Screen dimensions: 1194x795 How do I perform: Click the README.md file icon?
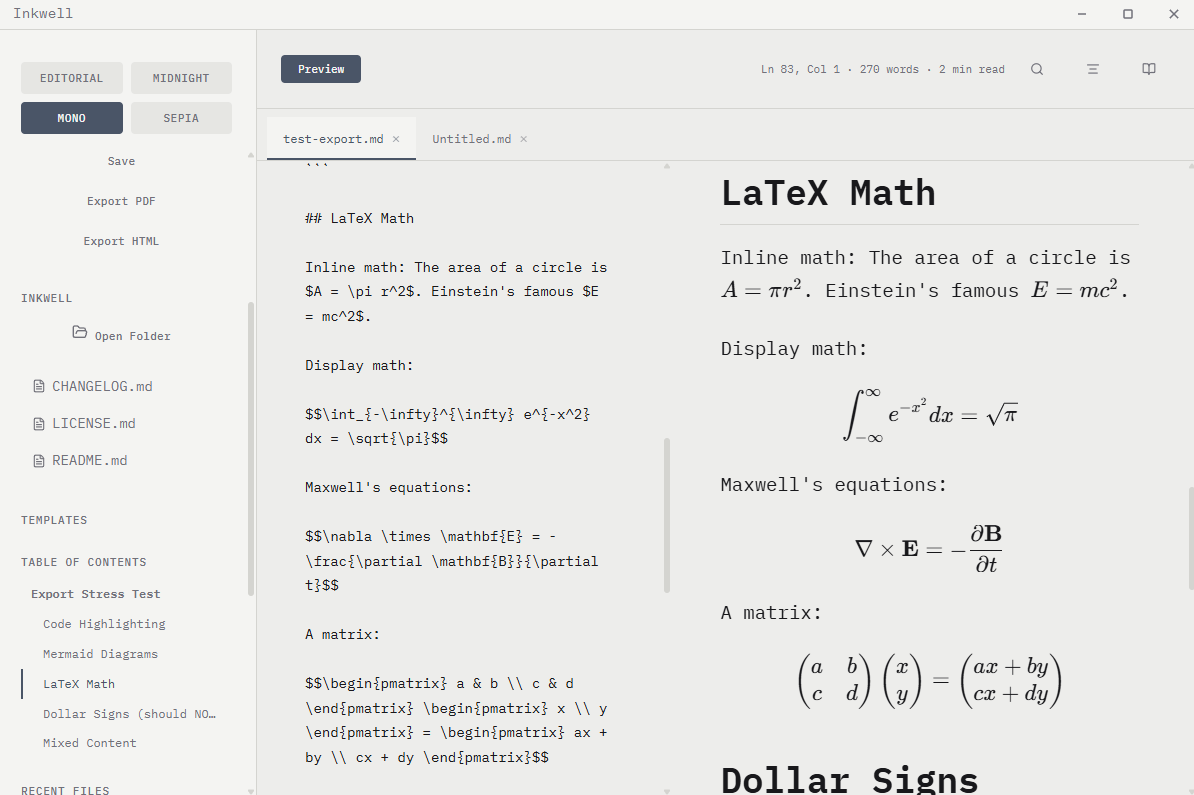pos(39,461)
